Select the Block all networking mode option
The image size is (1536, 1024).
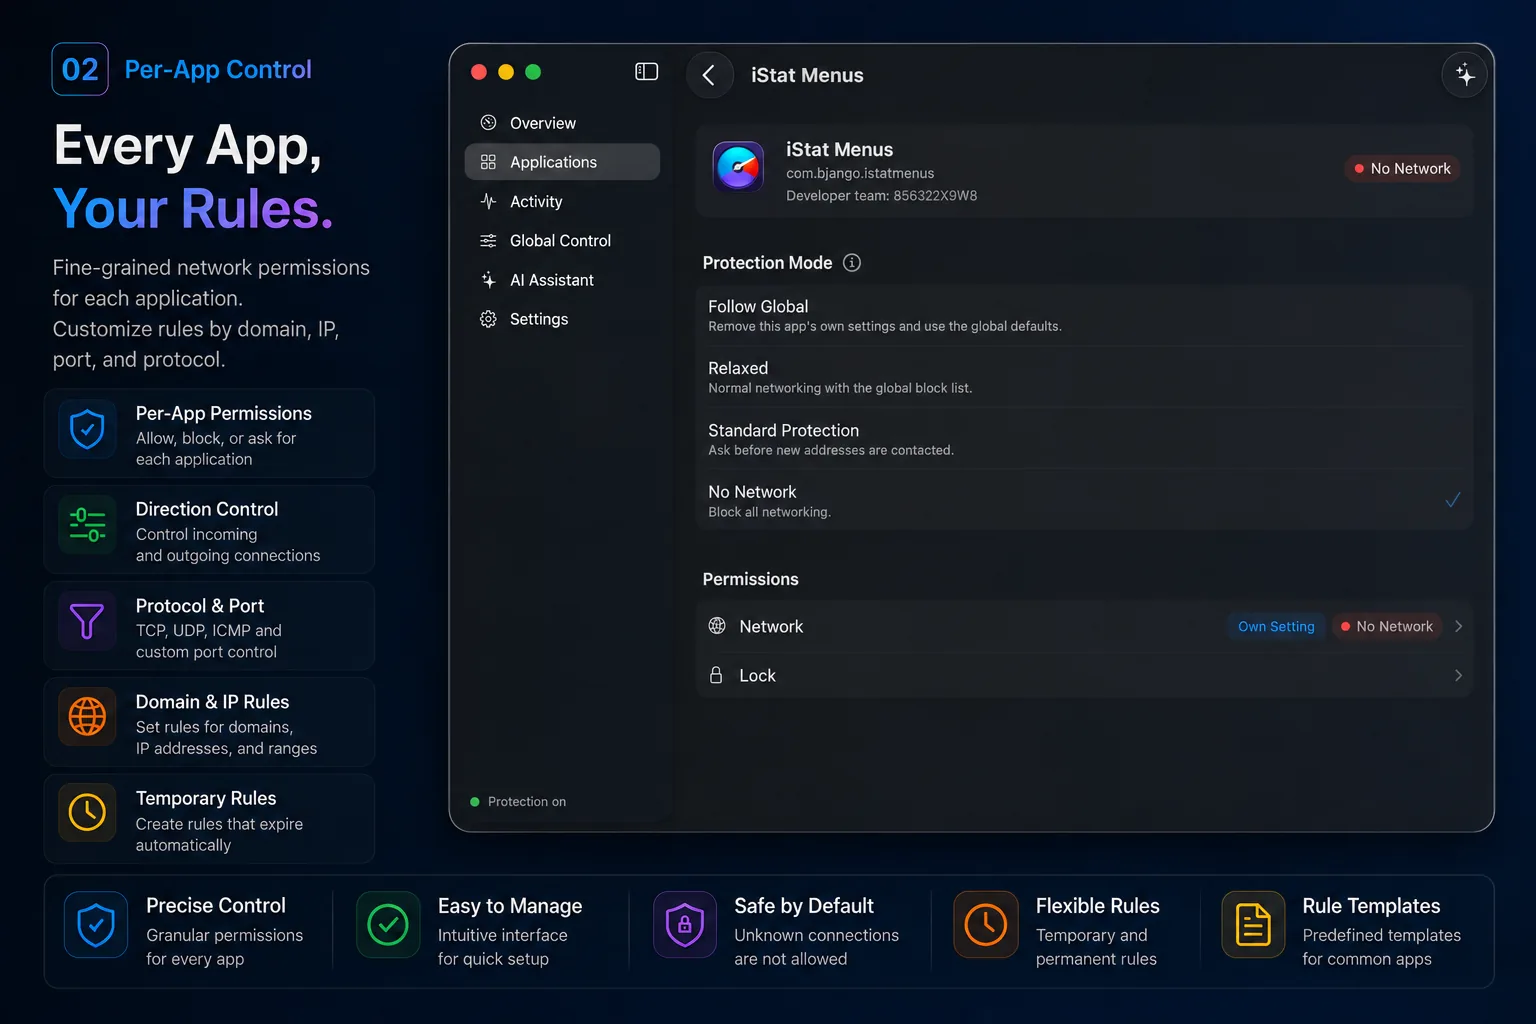click(x=1085, y=501)
